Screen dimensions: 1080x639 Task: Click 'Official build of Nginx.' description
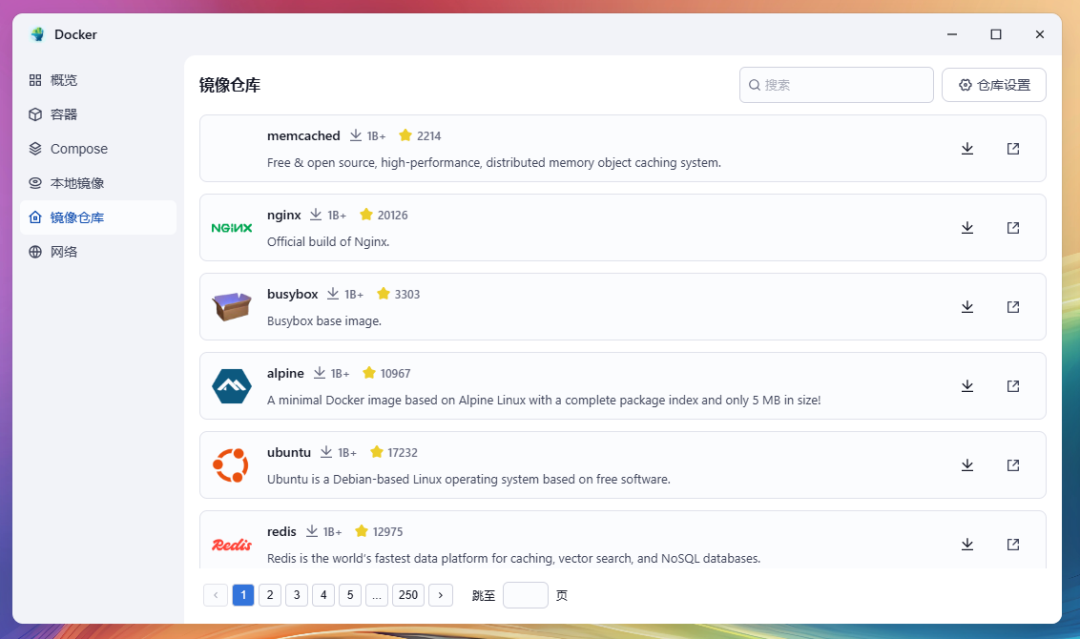click(329, 242)
